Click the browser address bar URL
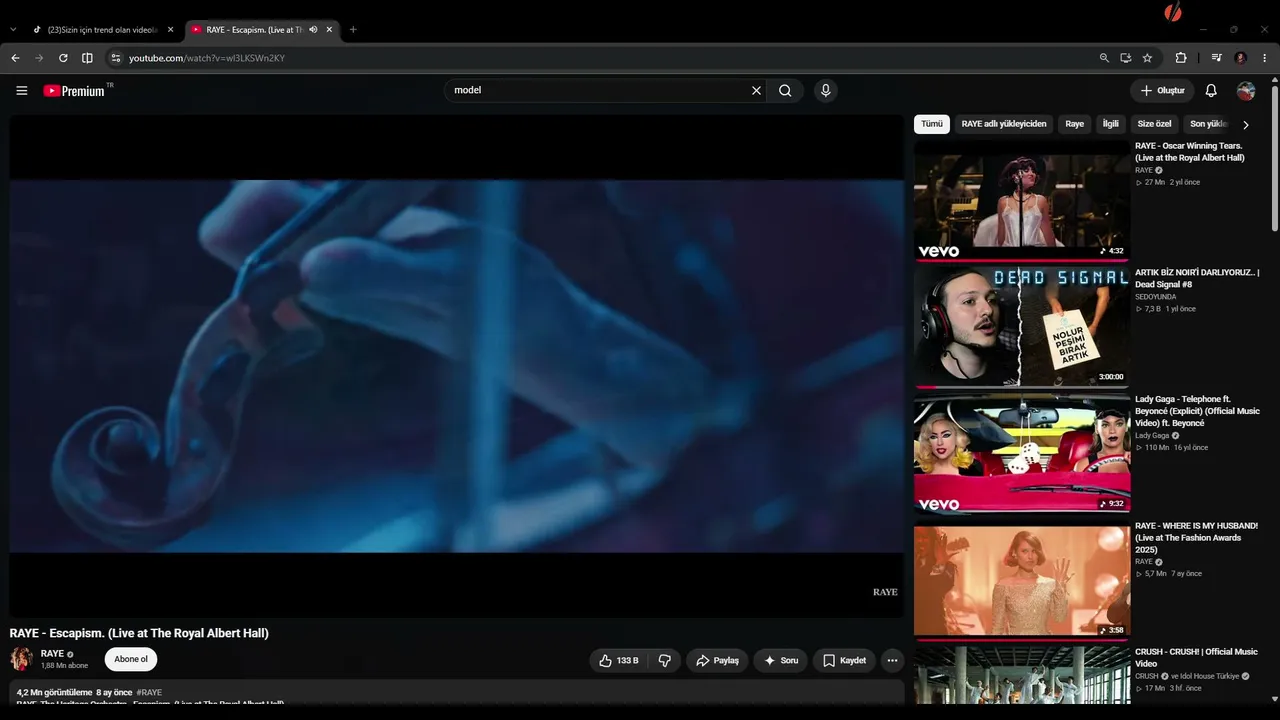 207,58
